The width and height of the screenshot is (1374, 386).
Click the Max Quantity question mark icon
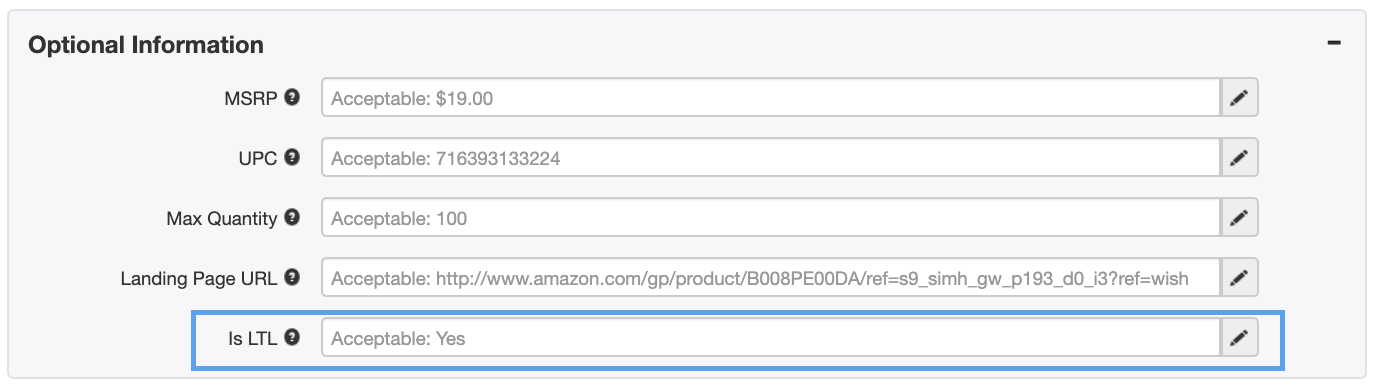click(x=292, y=217)
